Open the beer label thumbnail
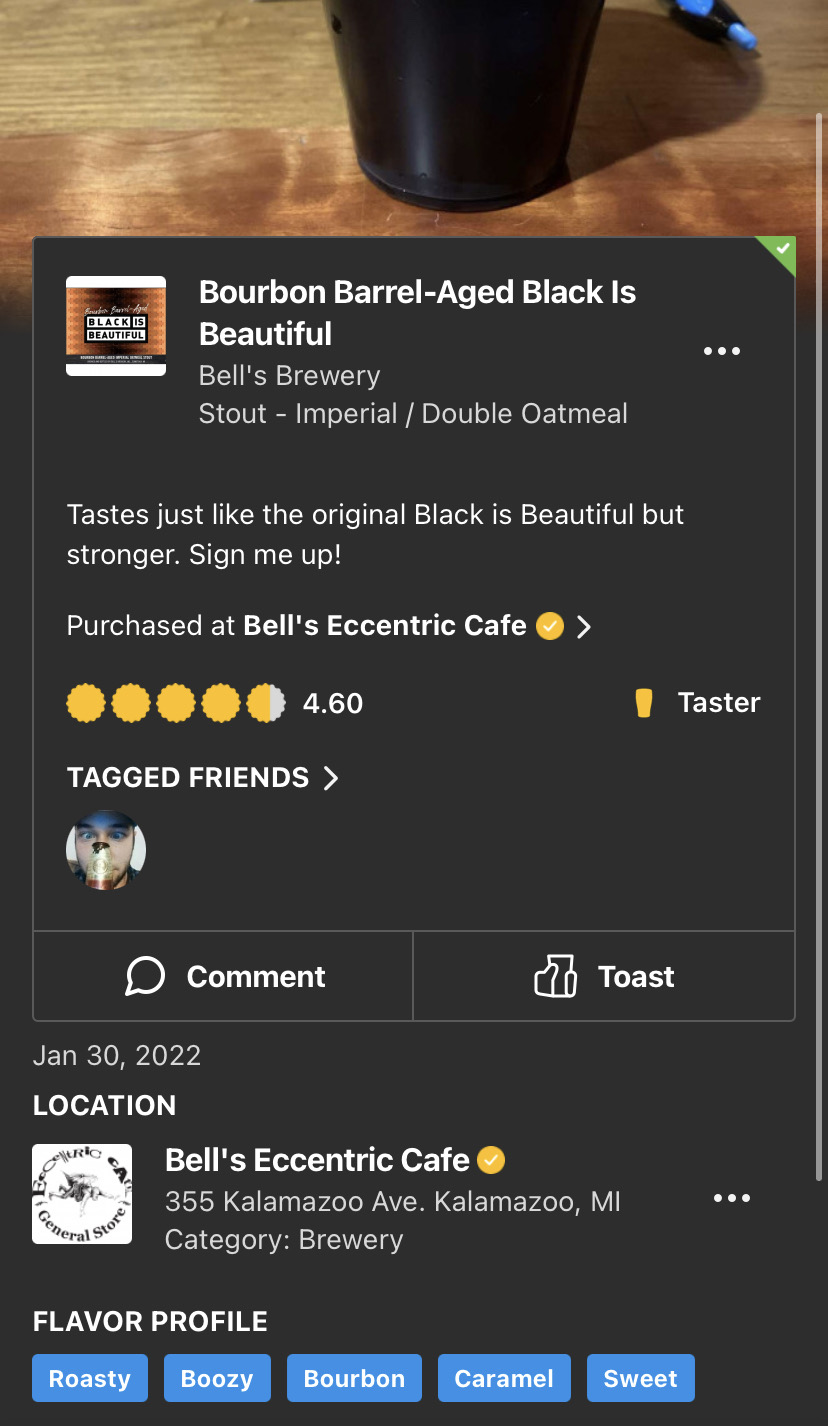828x1426 pixels. pos(116,326)
